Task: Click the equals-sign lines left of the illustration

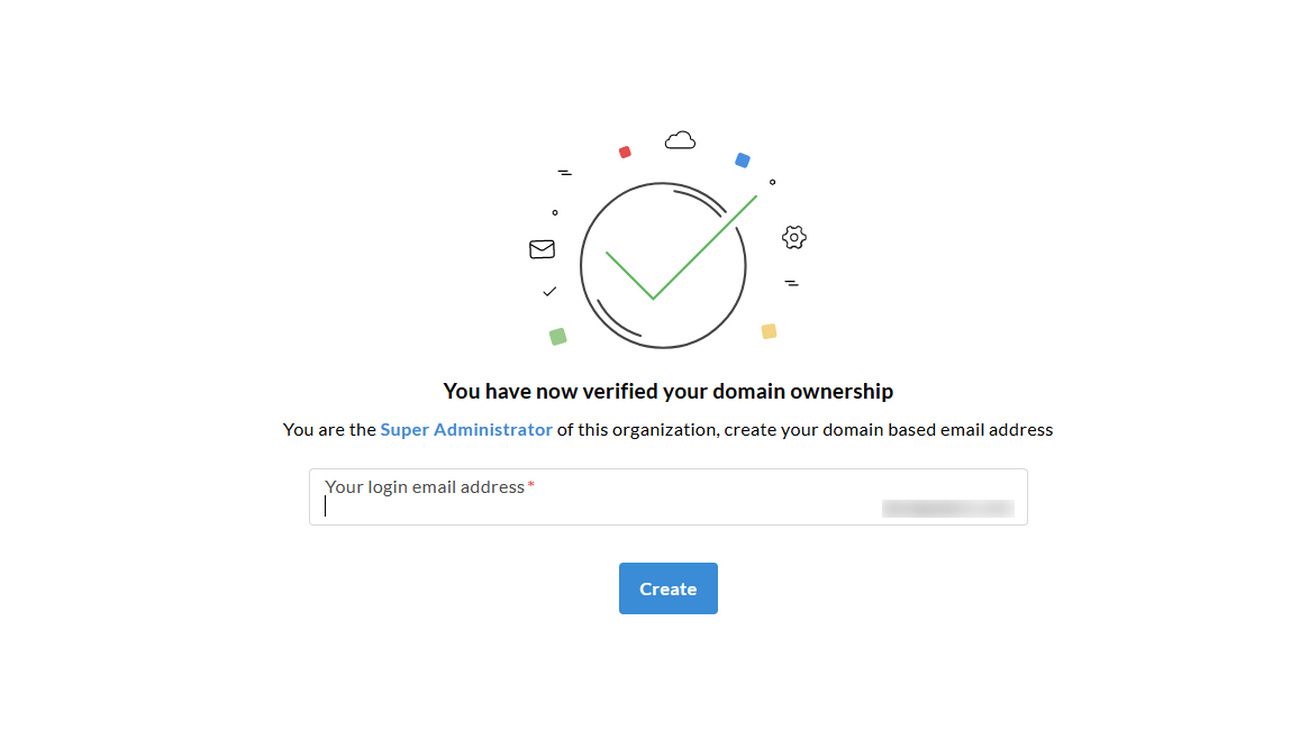Action: tap(564, 172)
